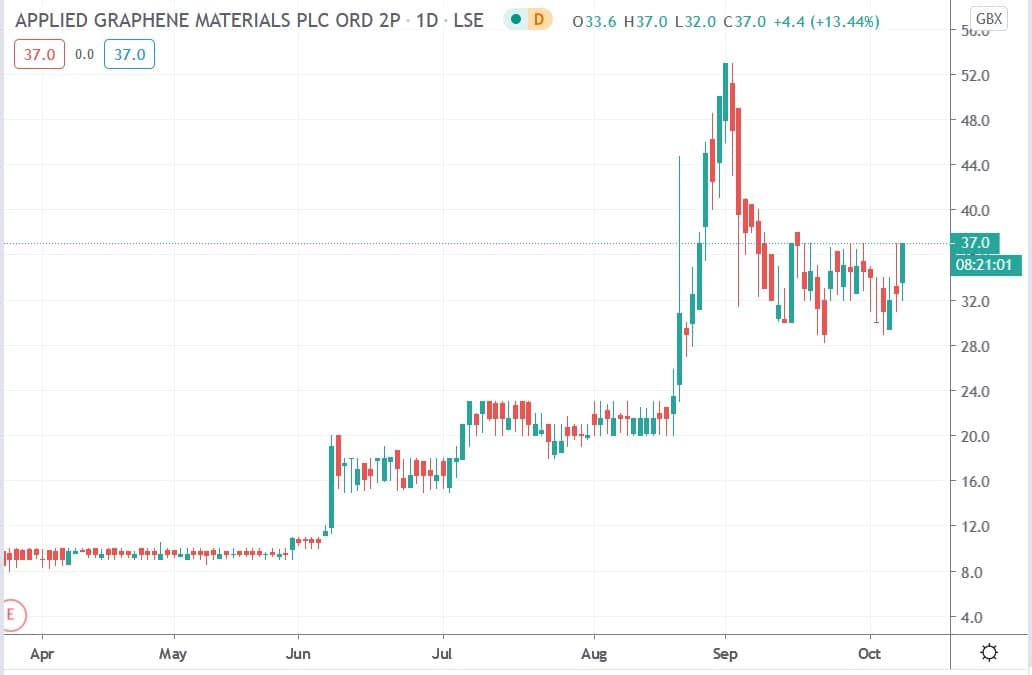Click the green market status dot
Viewport: 1032px width, 675px height.
click(x=517, y=20)
